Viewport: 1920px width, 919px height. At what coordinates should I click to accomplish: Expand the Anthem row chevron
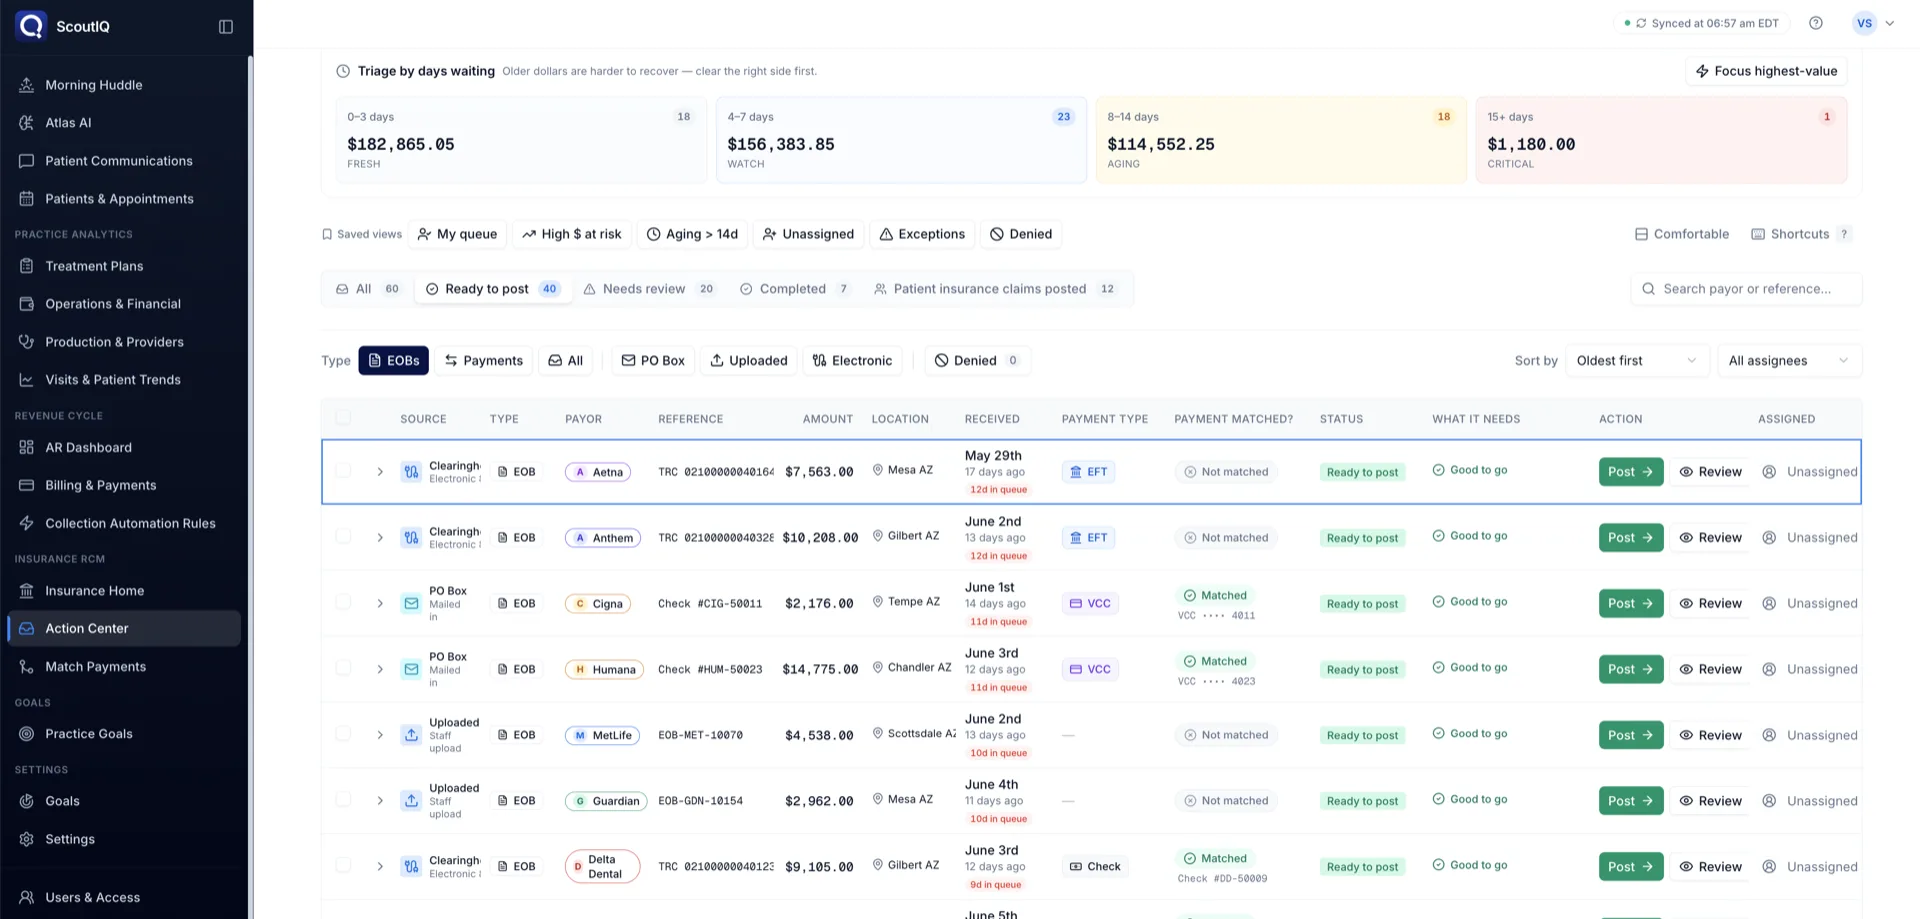tap(380, 538)
